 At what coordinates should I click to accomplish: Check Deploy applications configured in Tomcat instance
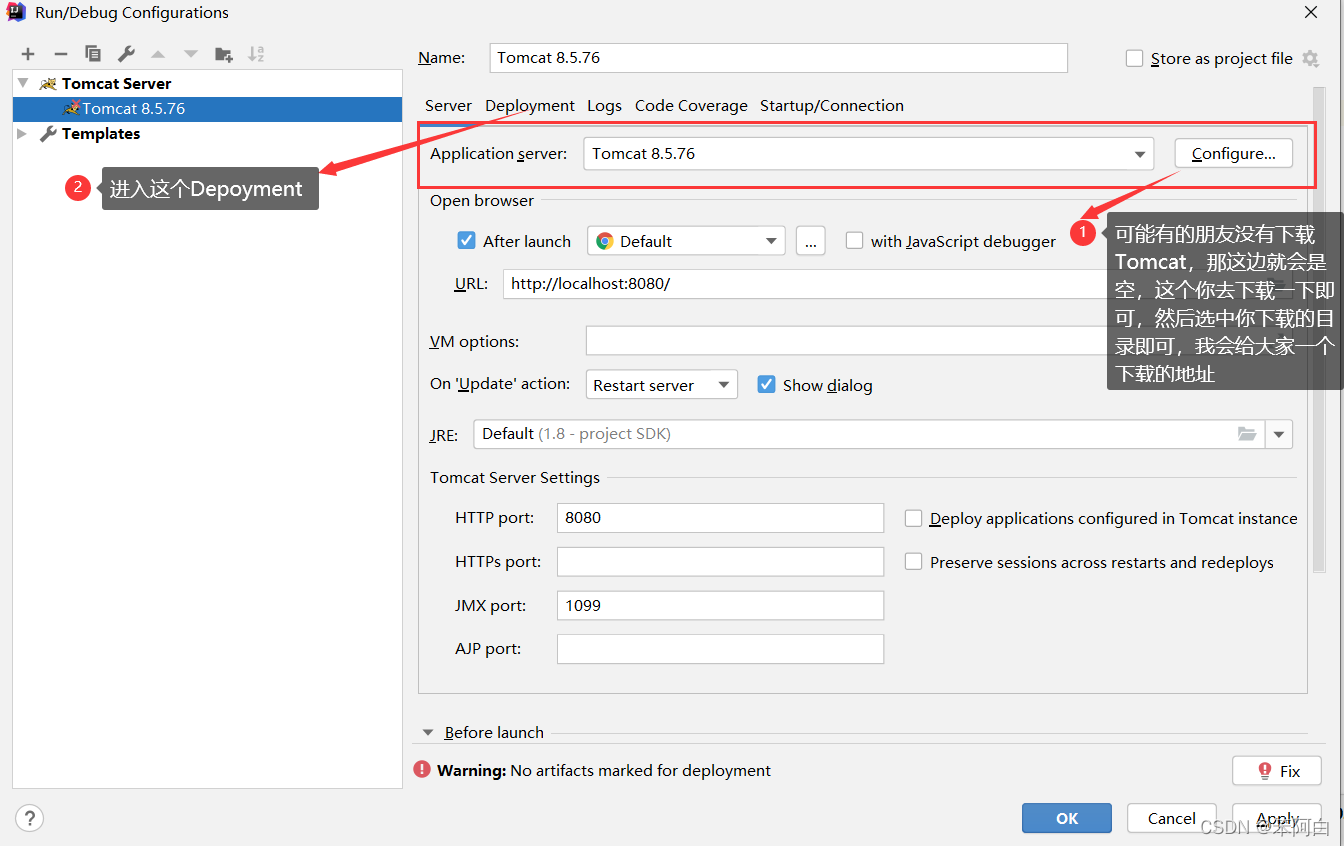913,518
